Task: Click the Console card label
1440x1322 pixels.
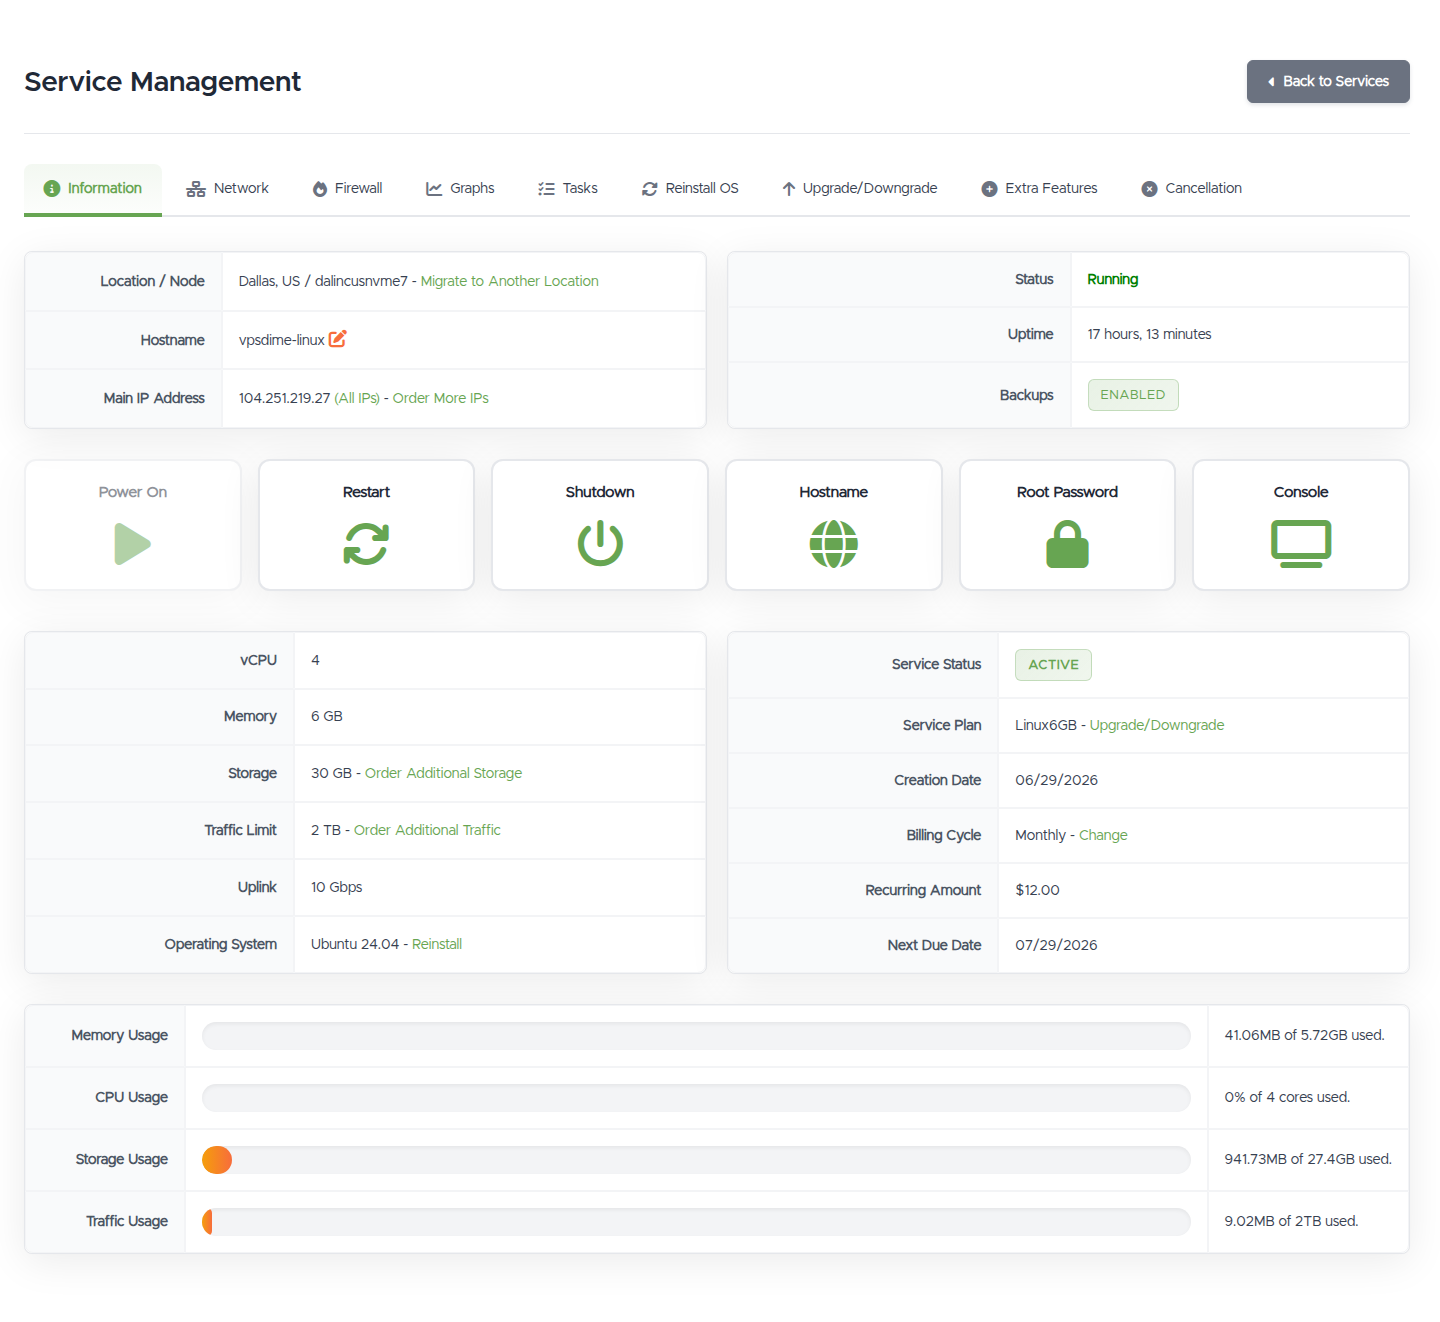Action: (x=1301, y=492)
